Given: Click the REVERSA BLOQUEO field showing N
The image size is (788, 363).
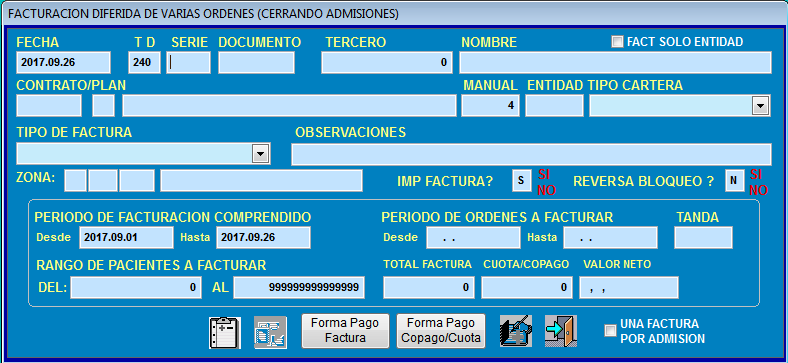Looking at the screenshot, I should click(734, 180).
